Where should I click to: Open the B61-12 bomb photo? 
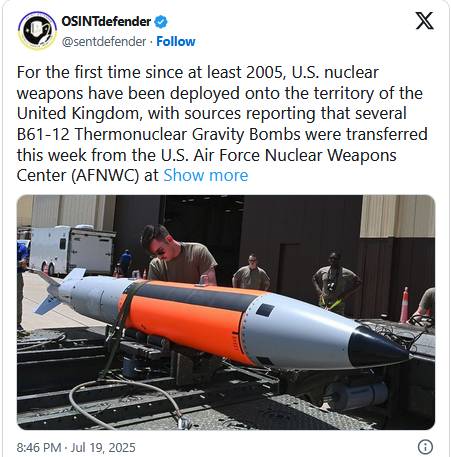pyautogui.click(x=226, y=312)
